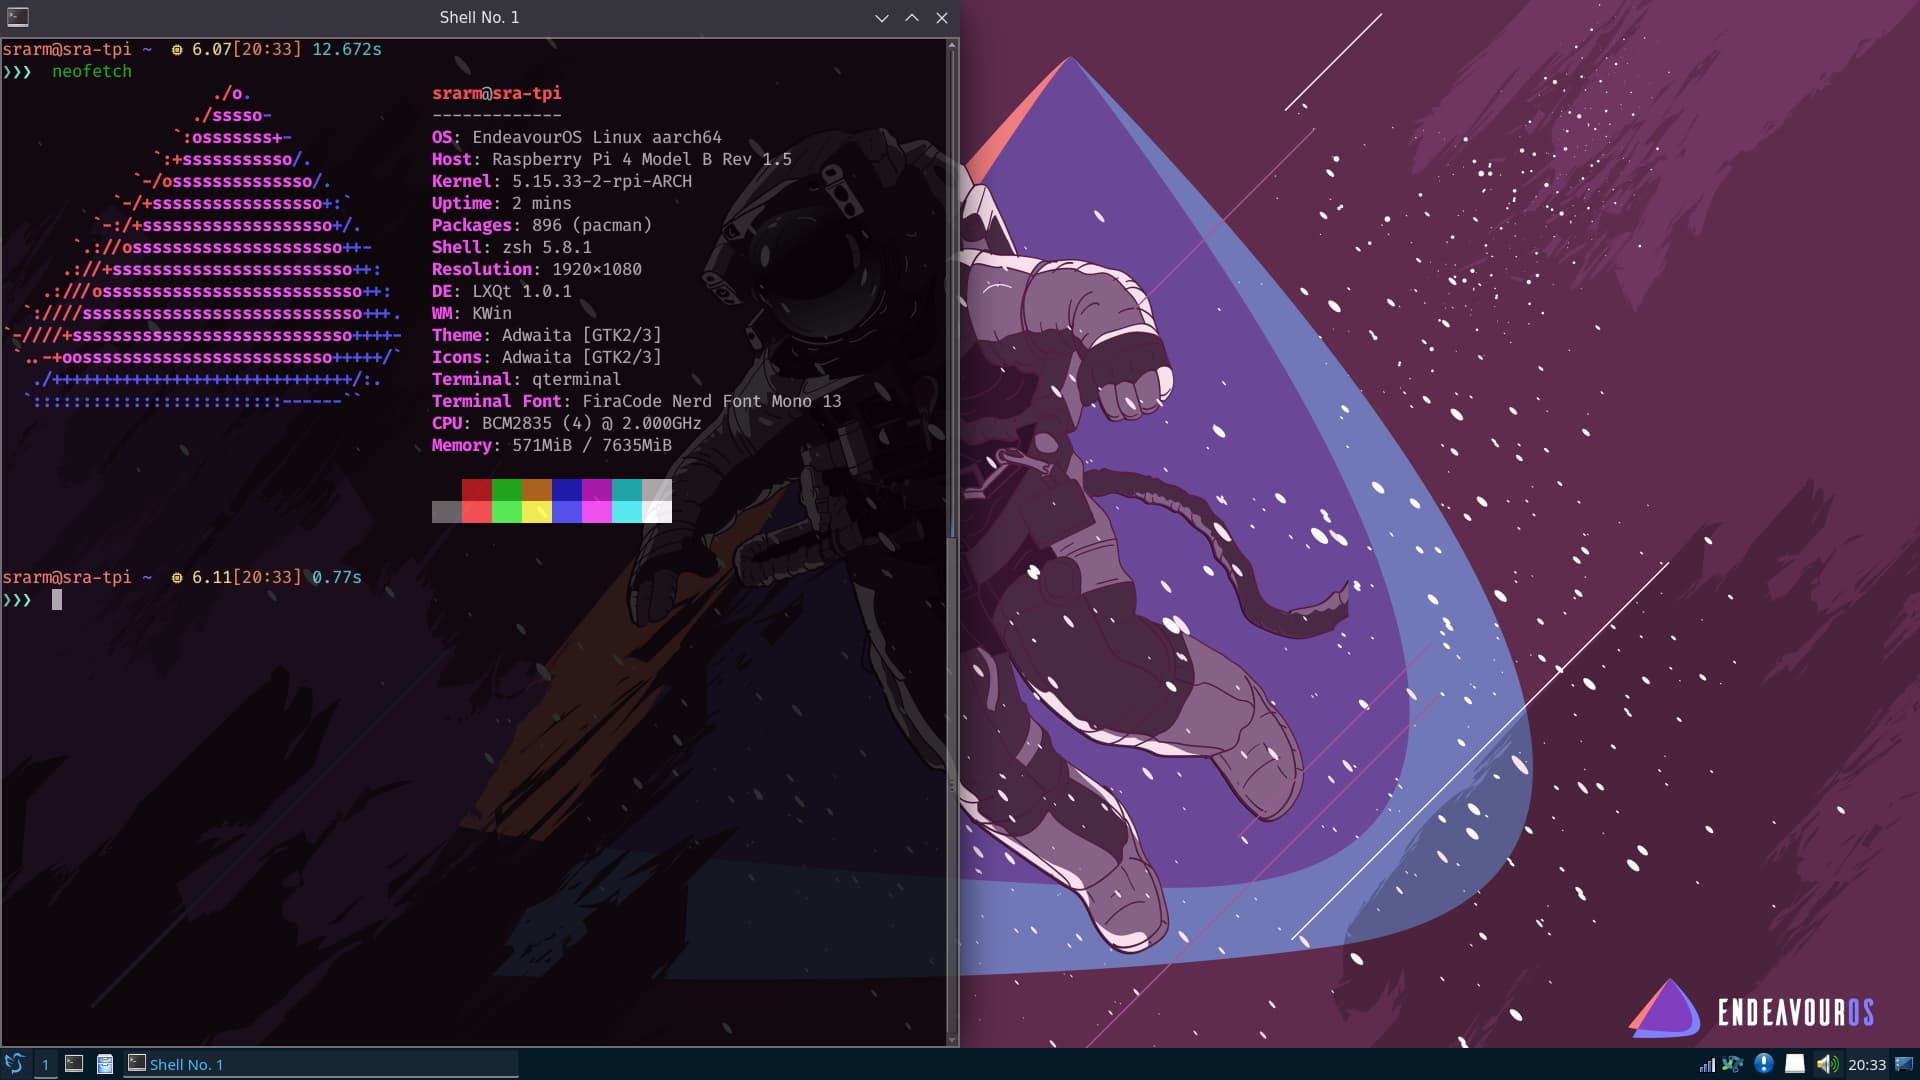The width and height of the screenshot is (1920, 1080).
Task: Click the '6.07[20:33]' load text
Action: (x=247, y=49)
